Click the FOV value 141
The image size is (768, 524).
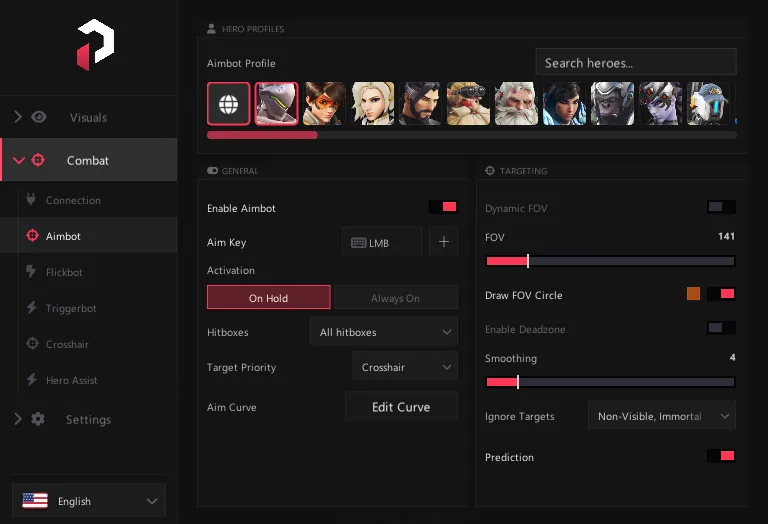[x=726, y=237]
